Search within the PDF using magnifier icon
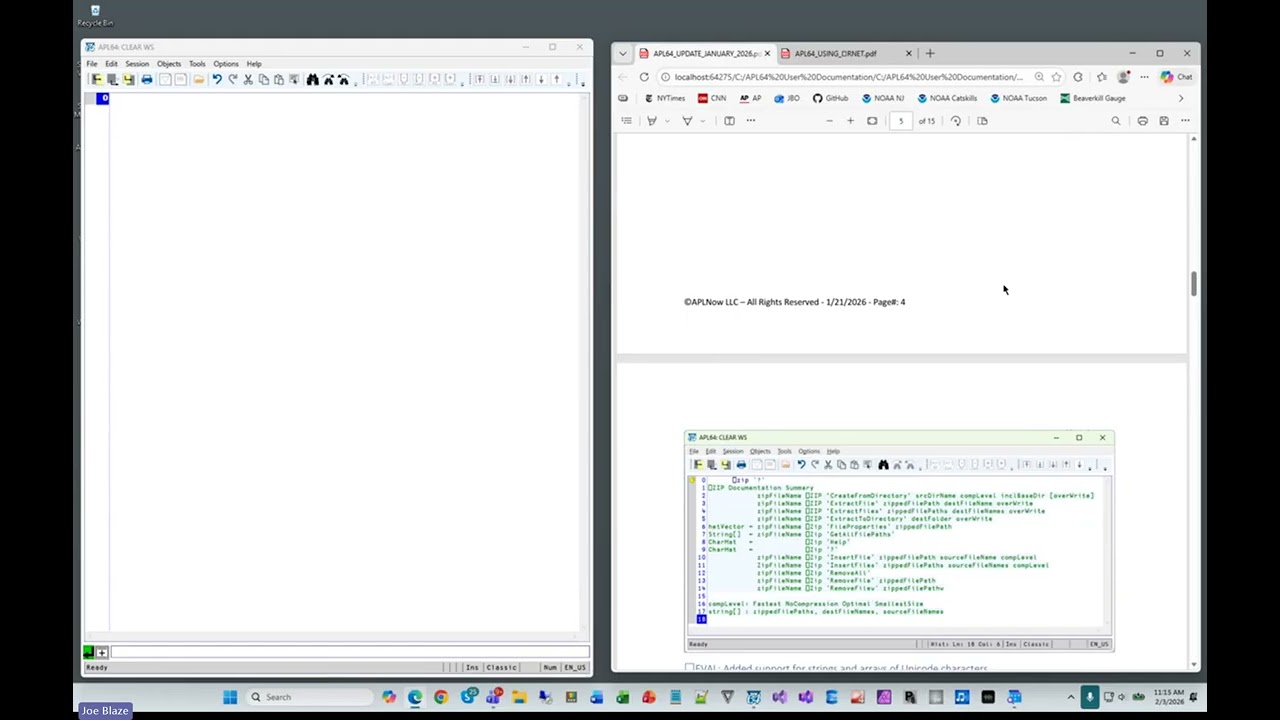1280x720 pixels. (x=1116, y=121)
